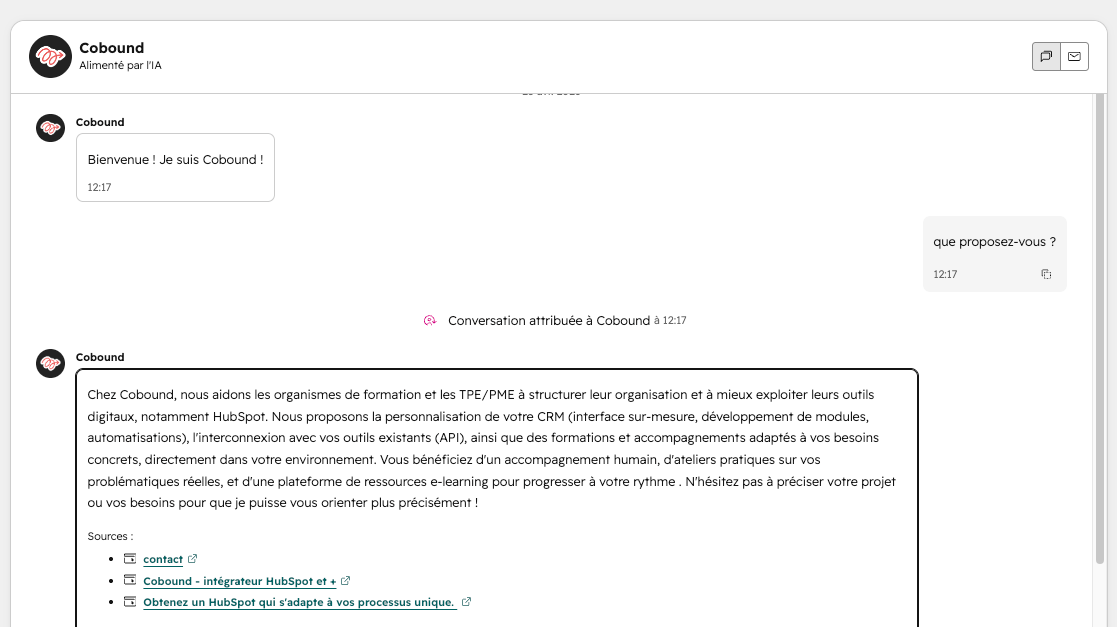Click Cobound avatar beside the welcome message
Viewport: 1117px width, 627px height.
click(x=50, y=128)
